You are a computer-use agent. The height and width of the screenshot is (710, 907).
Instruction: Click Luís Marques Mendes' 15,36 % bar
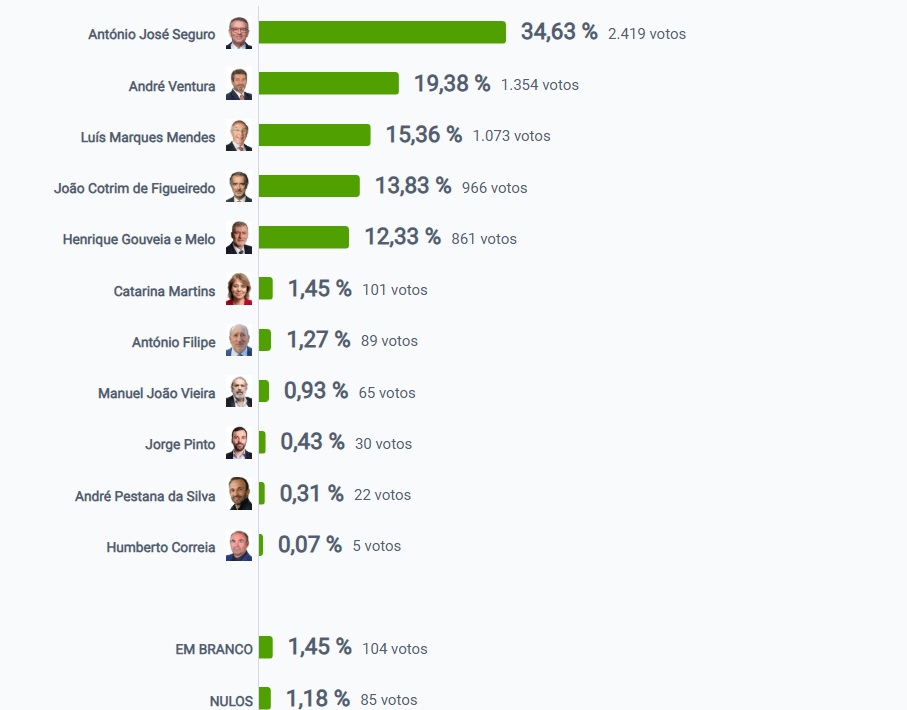tap(315, 135)
